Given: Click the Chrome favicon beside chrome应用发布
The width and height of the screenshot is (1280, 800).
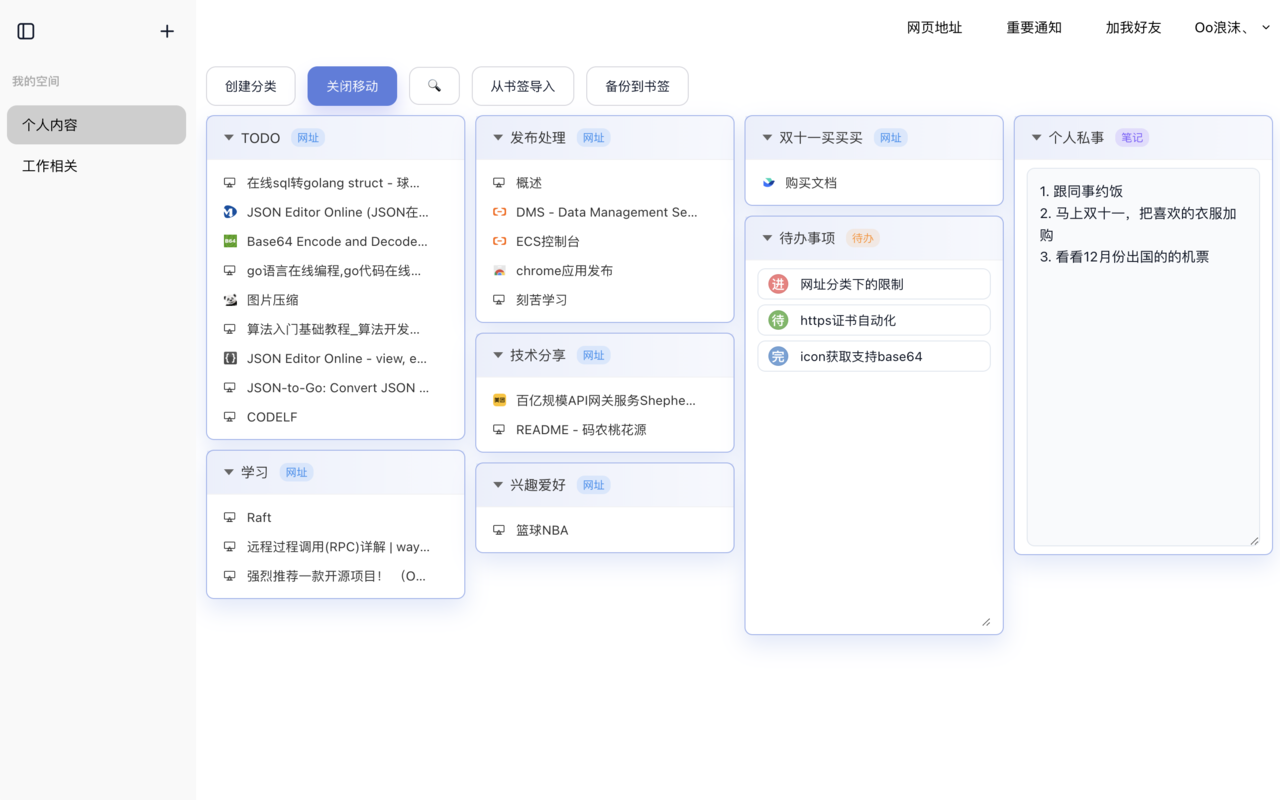Looking at the screenshot, I should coord(498,270).
